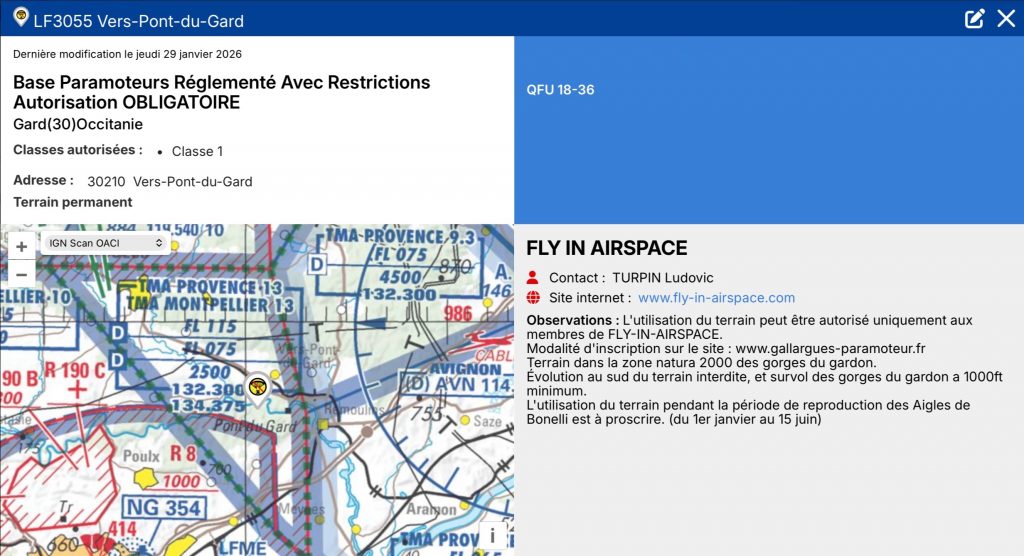Click the paramotor base marker on map
Screen dimensions: 1024x556
(x=258, y=387)
